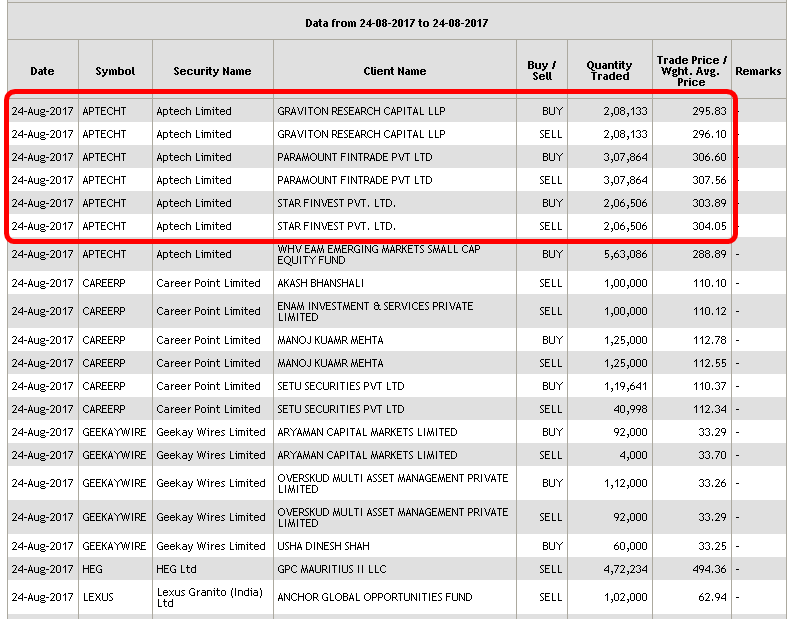
Task: Select price 110.12
Action: (709, 311)
